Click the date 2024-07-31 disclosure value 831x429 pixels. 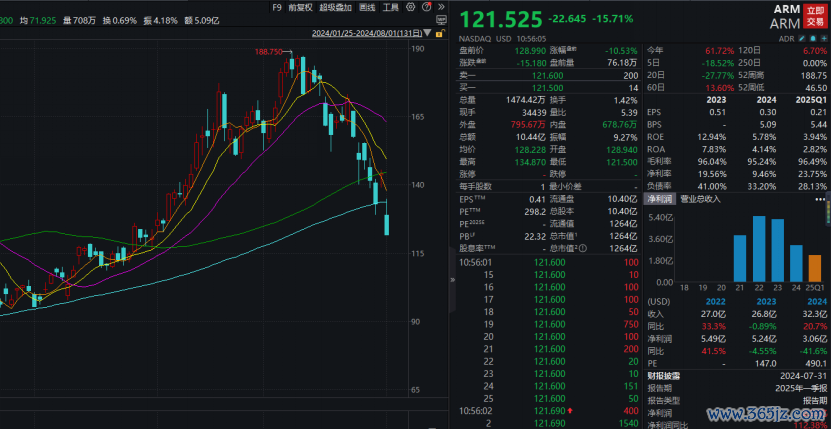806,376
